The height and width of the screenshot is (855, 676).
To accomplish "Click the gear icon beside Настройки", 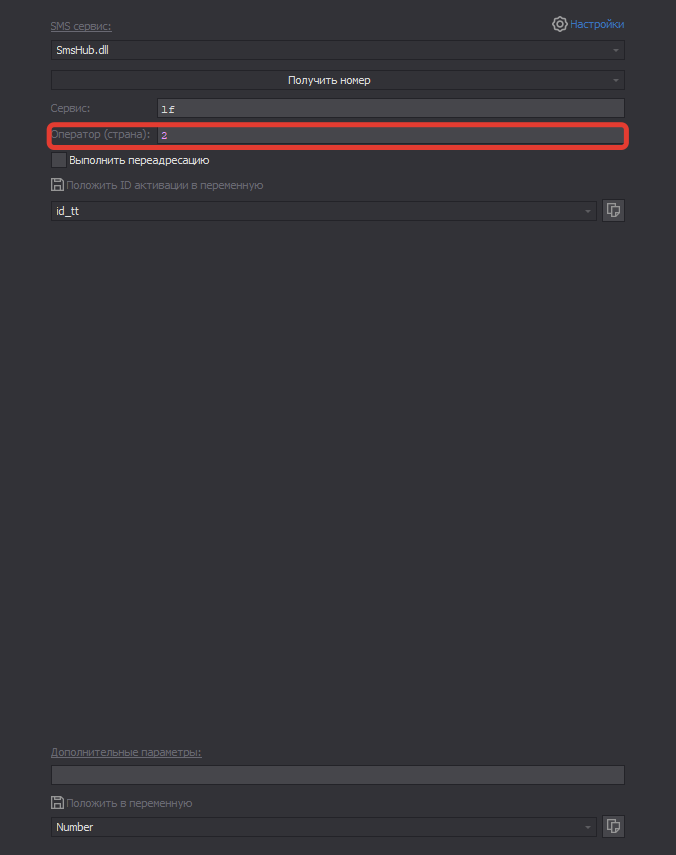I will tap(560, 24).
